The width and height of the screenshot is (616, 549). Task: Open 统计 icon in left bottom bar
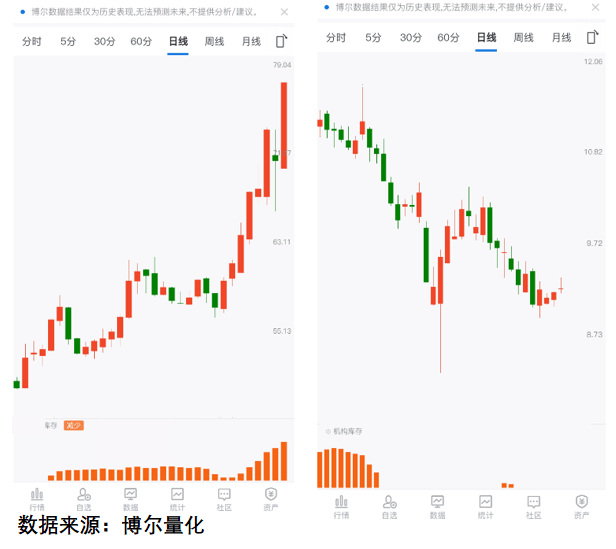point(177,497)
